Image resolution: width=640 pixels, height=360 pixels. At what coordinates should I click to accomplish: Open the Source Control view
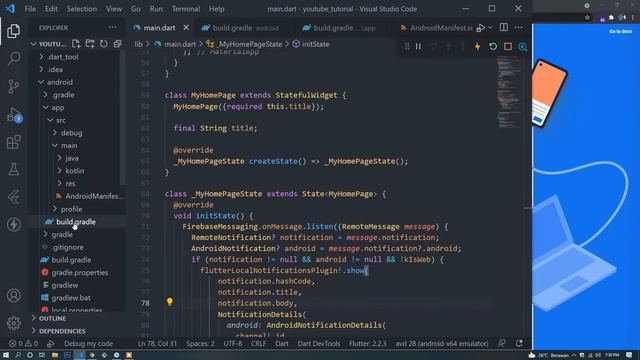point(13,86)
